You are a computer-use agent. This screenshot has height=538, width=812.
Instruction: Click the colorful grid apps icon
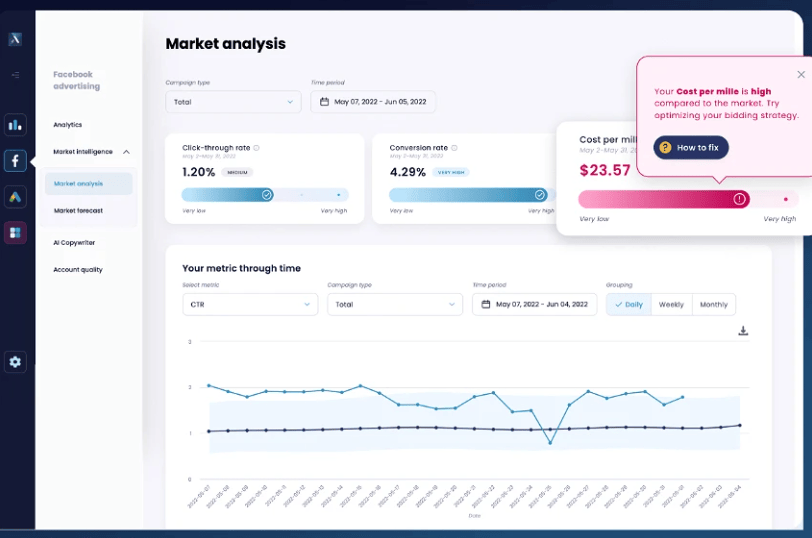pyautogui.click(x=15, y=233)
